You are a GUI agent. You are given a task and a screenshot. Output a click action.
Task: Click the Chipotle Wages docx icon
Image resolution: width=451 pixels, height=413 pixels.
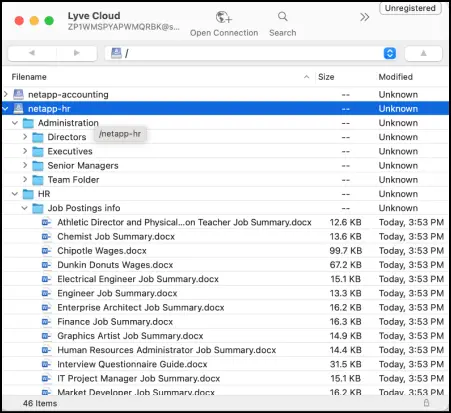(x=47, y=251)
